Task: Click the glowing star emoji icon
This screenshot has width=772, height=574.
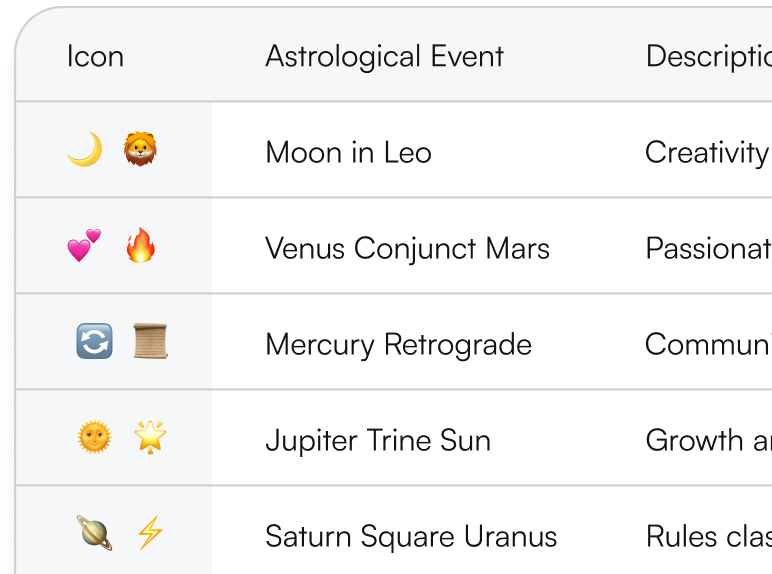Action: (x=151, y=438)
